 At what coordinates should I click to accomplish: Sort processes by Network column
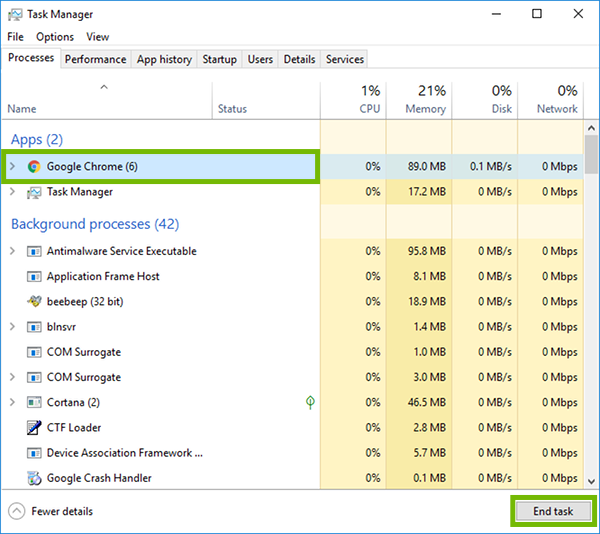click(x=551, y=100)
